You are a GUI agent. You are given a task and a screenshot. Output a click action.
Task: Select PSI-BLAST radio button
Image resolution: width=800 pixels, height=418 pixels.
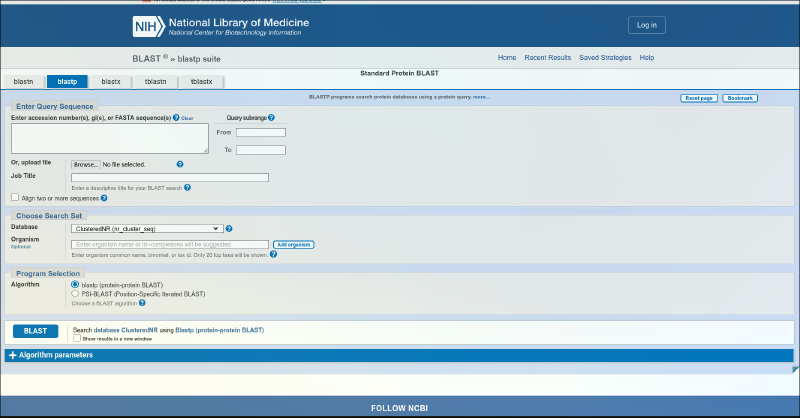(x=75, y=293)
